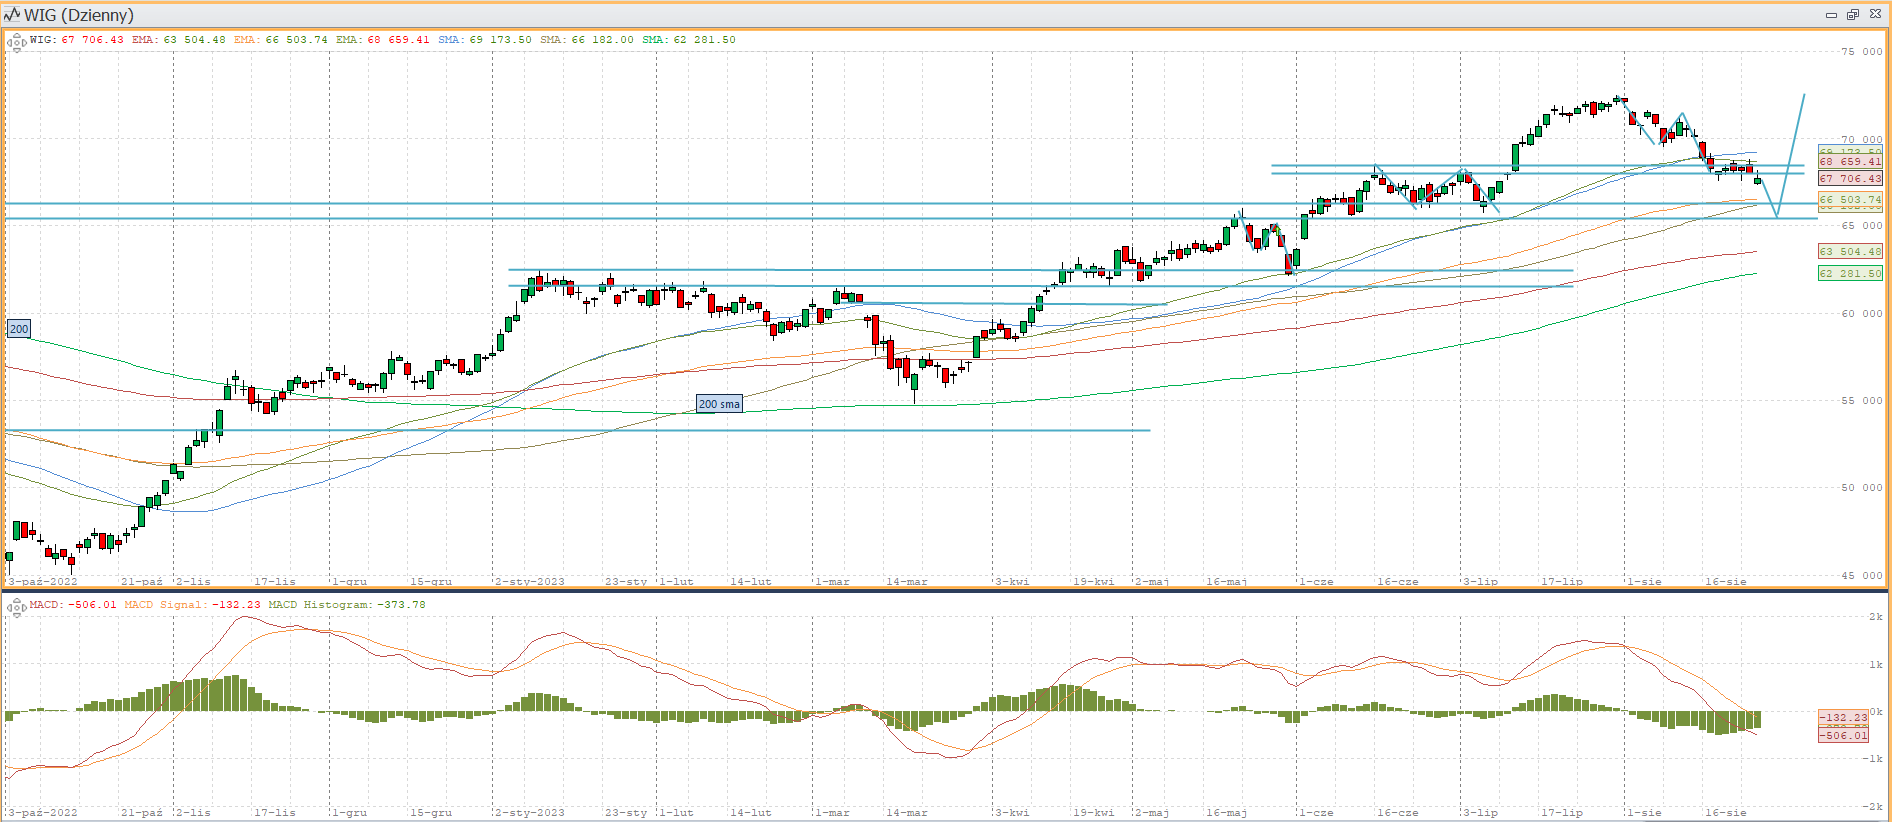Click the 1-cze date on the MACD axis
This screenshot has height=822, width=1892.
1316,812
